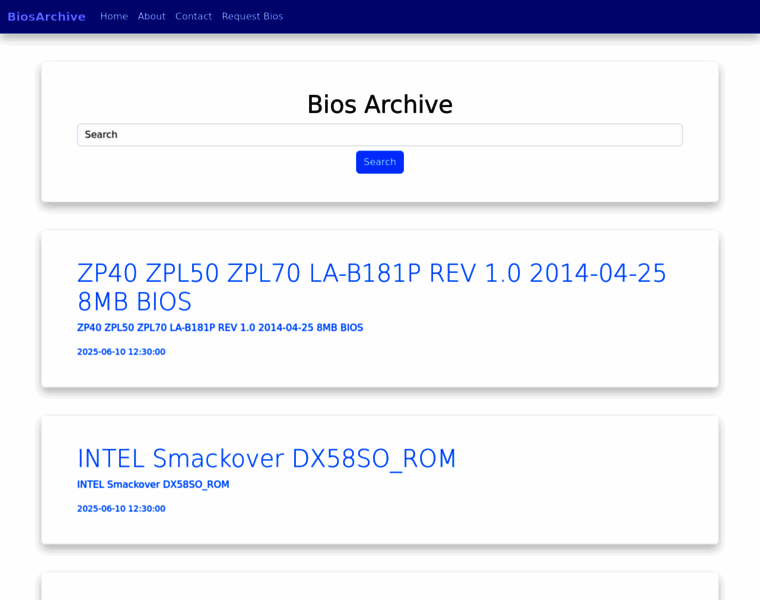Go to the Home nav item

[114, 16]
